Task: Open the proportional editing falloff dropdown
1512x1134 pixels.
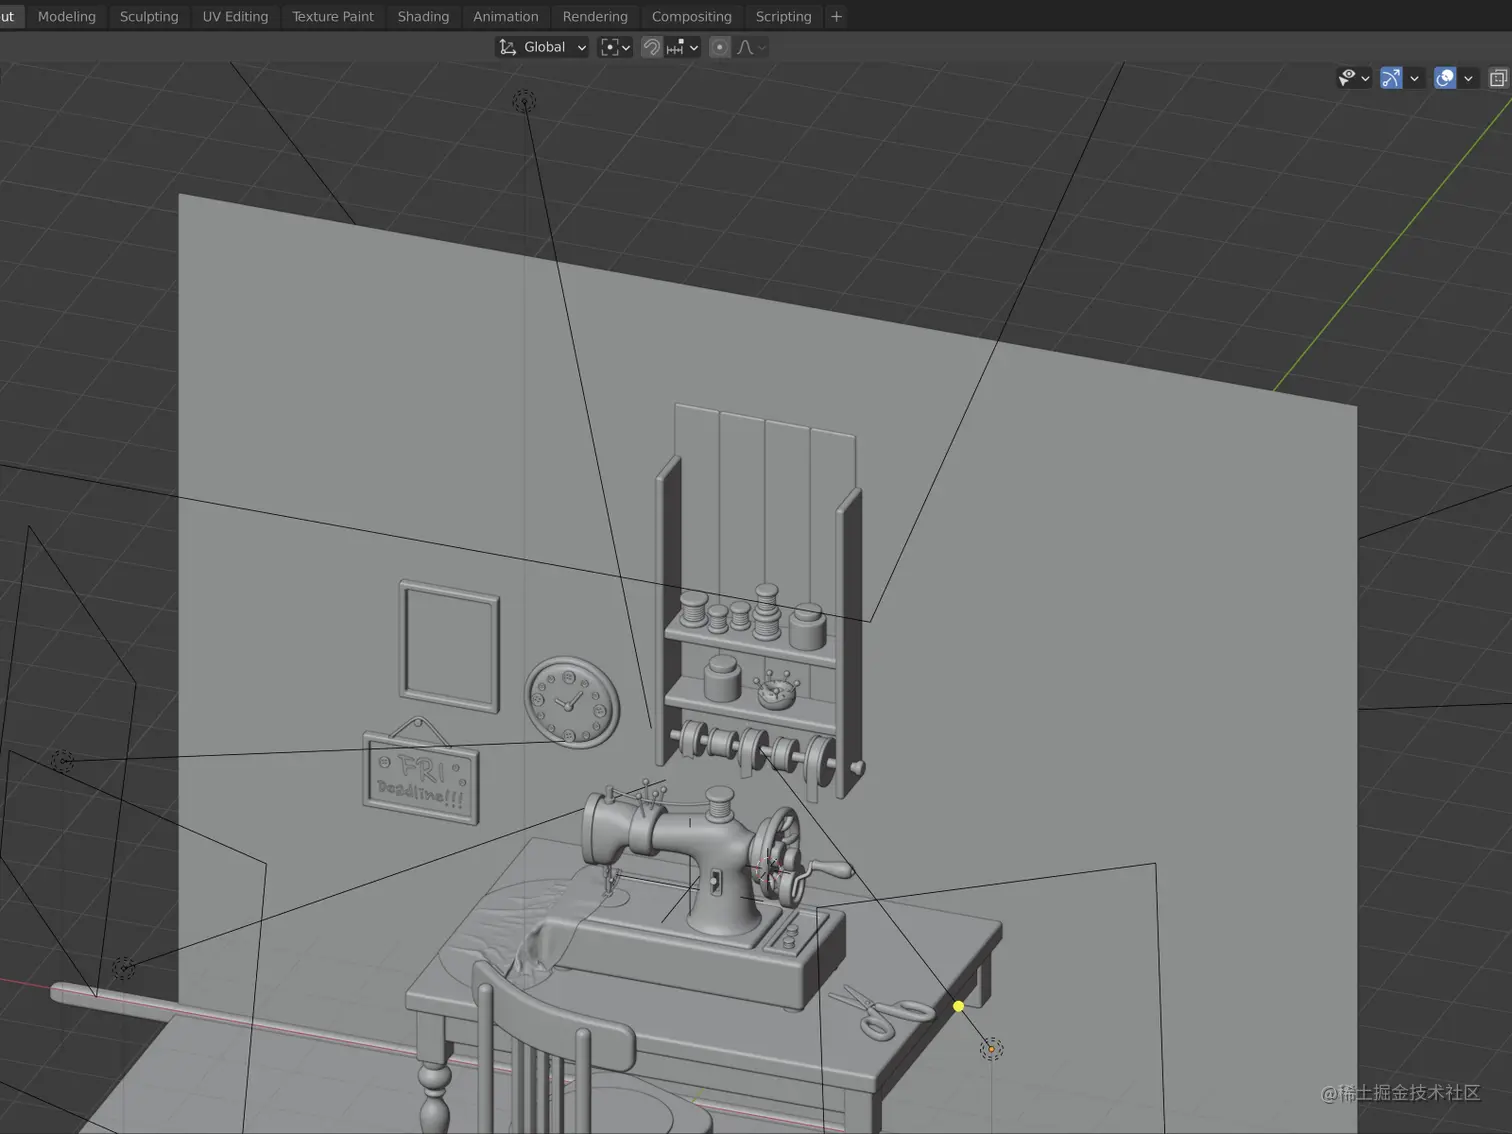Action: click(x=751, y=47)
